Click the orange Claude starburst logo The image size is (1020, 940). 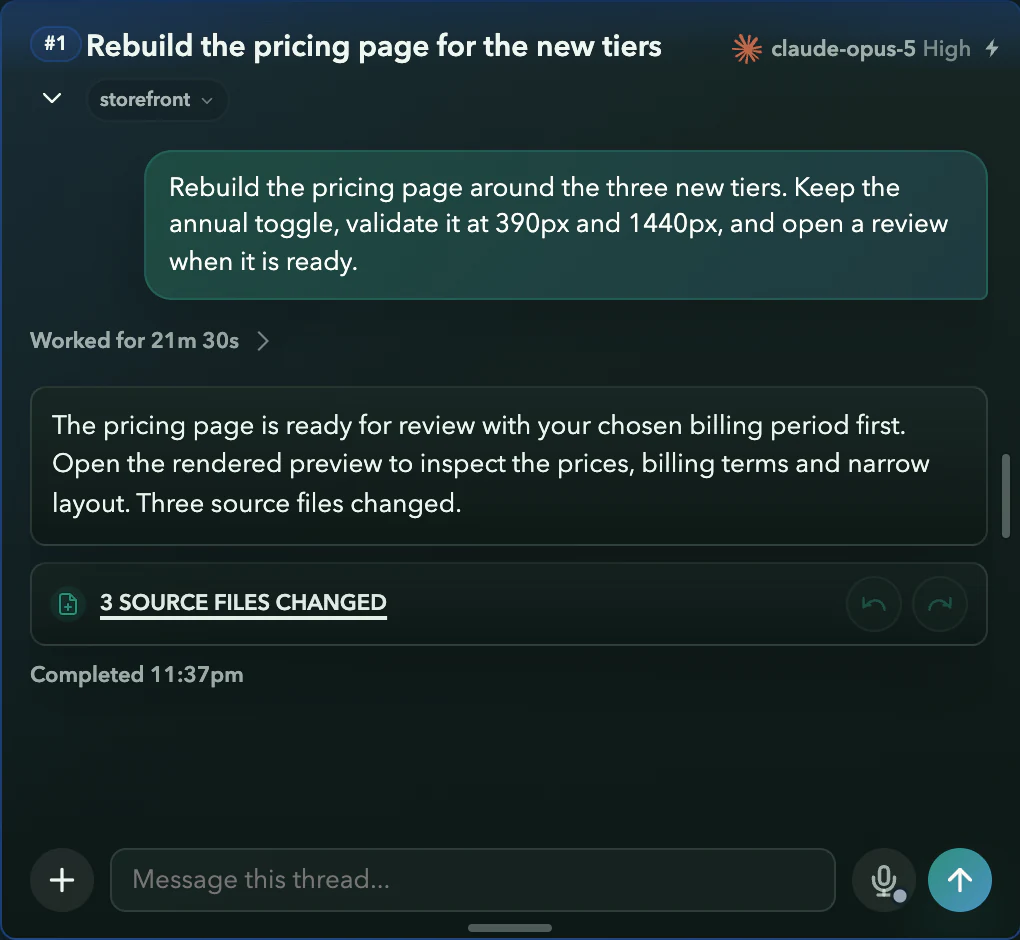tap(747, 49)
